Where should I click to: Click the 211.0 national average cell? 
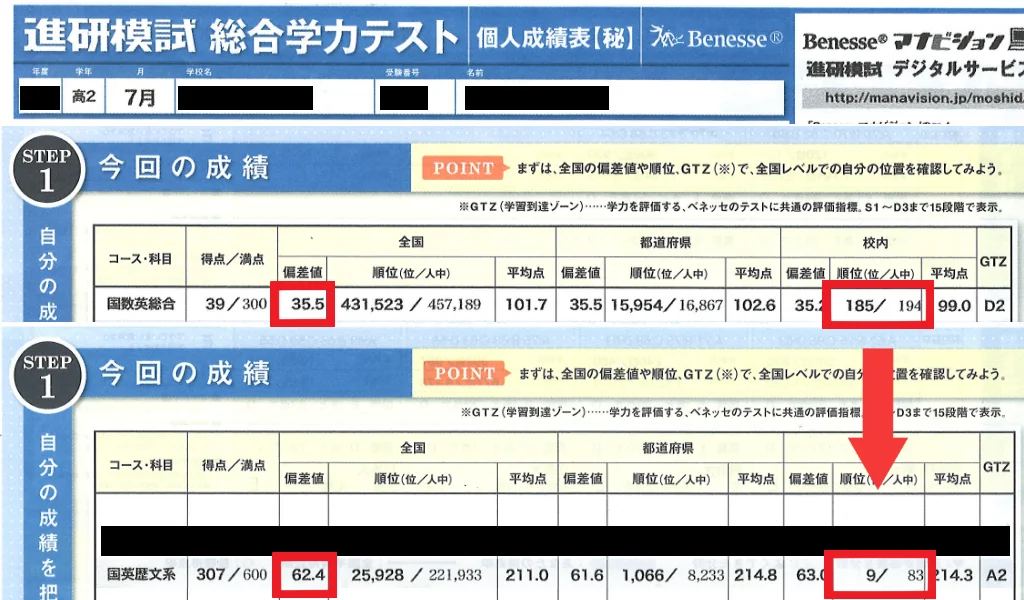526,575
